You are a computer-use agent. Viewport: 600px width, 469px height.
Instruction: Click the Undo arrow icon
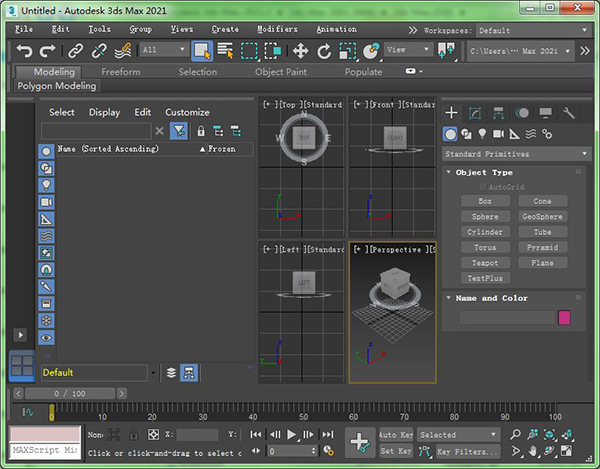tap(24, 50)
